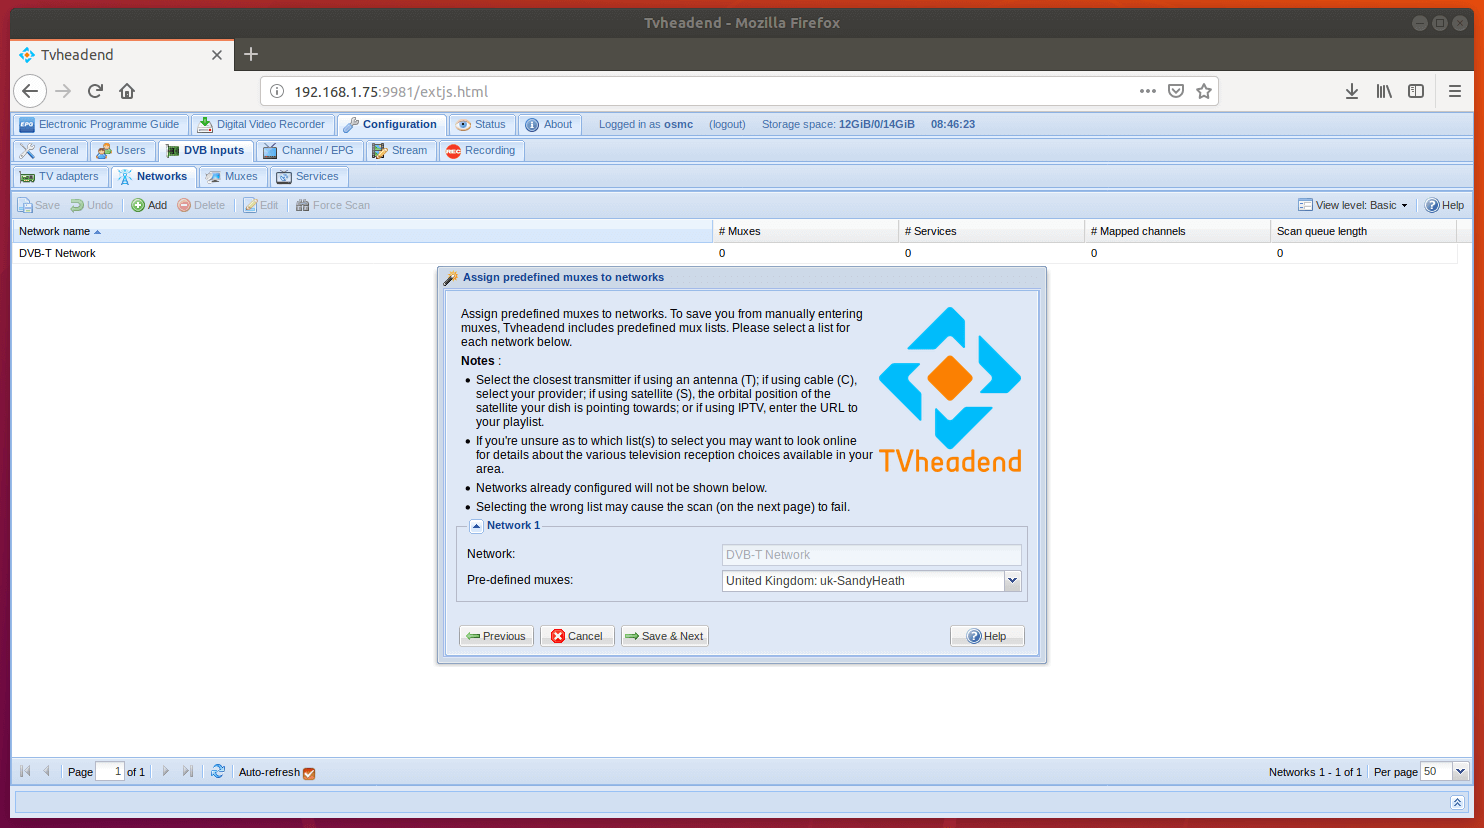
Task: Open the Firefox downloads icon
Action: pyautogui.click(x=1351, y=91)
